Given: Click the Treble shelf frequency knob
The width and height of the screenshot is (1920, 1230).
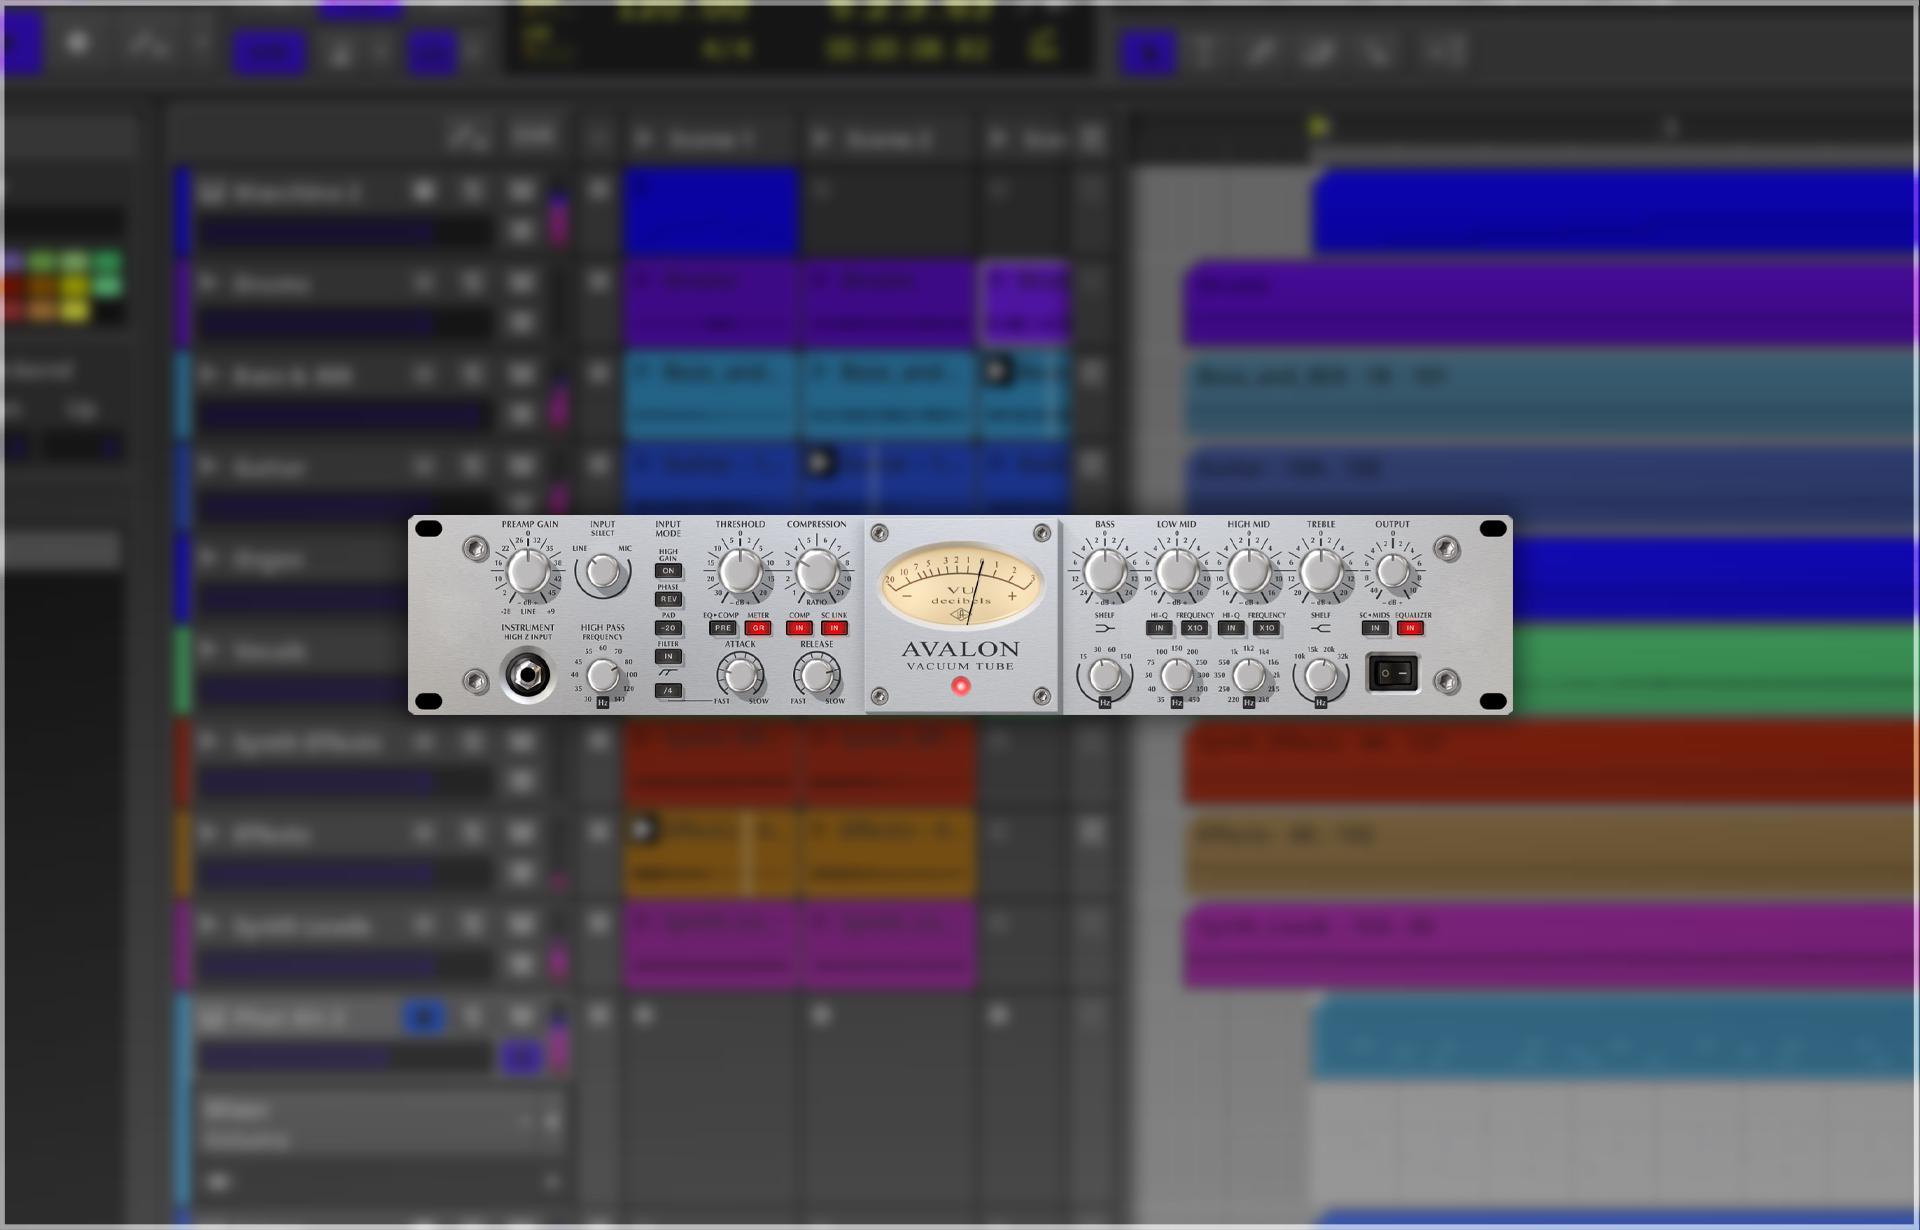Looking at the screenshot, I should tap(1321, 676).
